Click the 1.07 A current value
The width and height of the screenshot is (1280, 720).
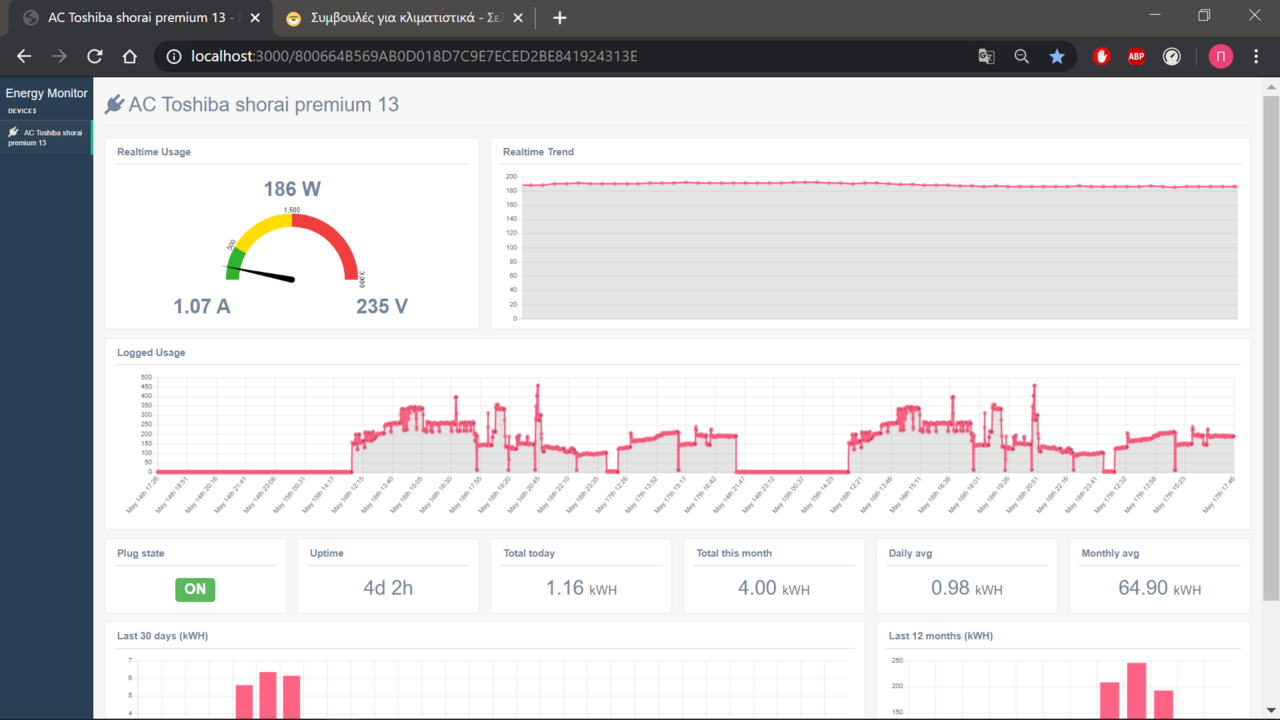click(x=202, y=306)
